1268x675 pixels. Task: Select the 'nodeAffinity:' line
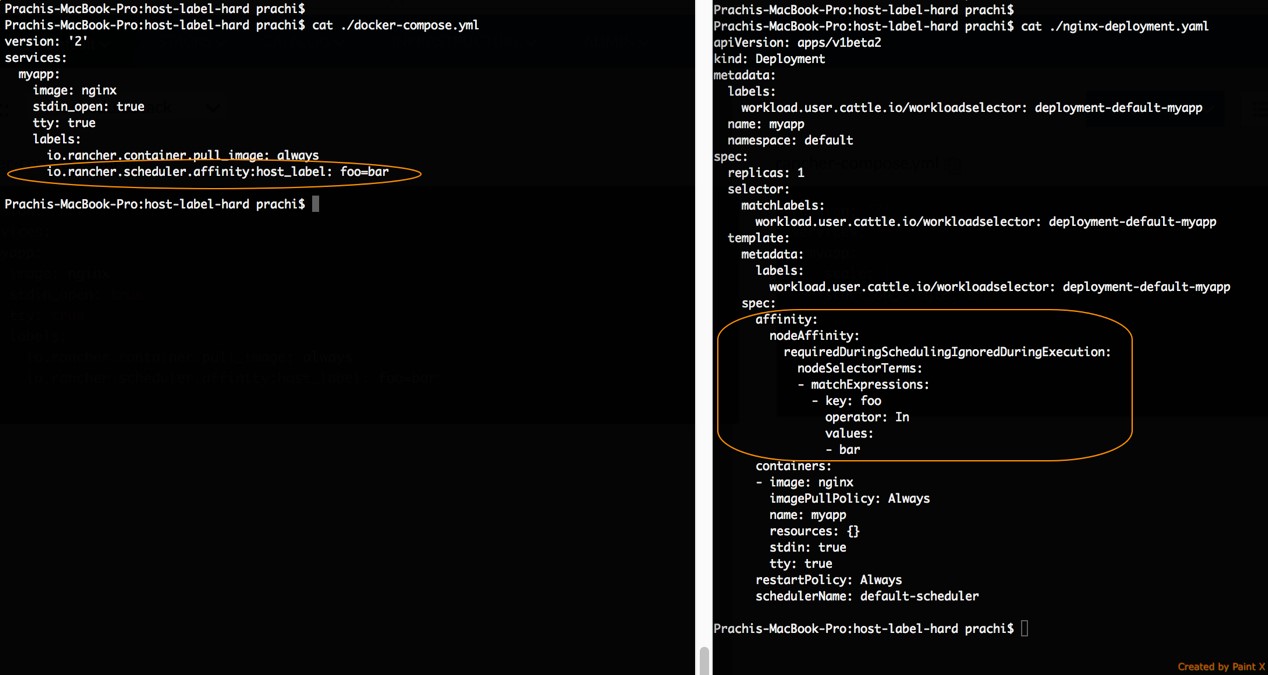(x=814, y=336)
